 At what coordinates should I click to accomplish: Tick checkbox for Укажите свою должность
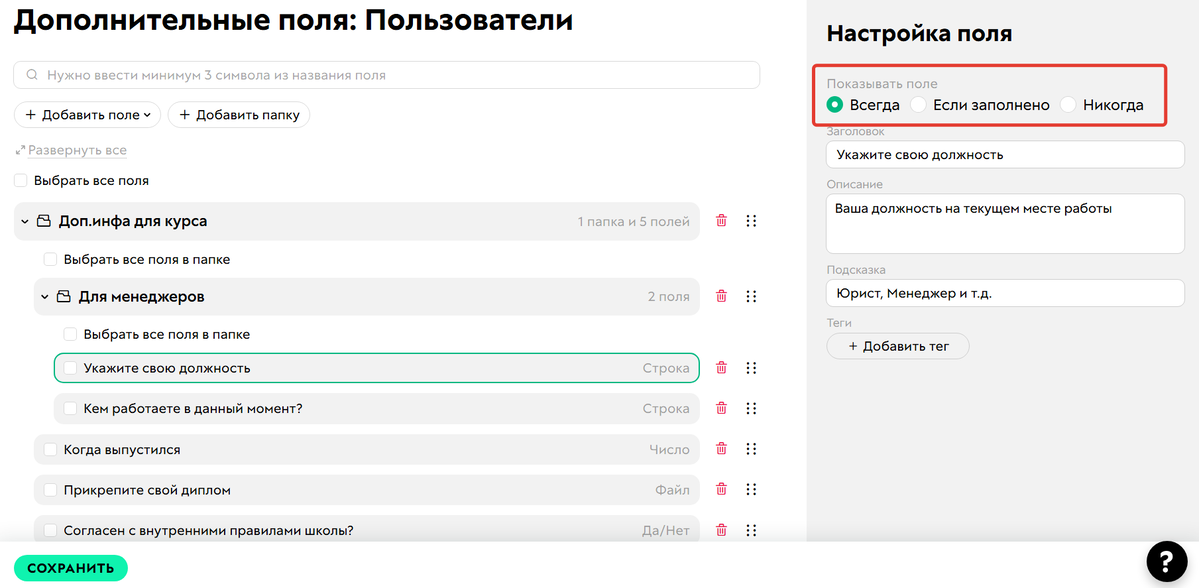tap(70, 368)
